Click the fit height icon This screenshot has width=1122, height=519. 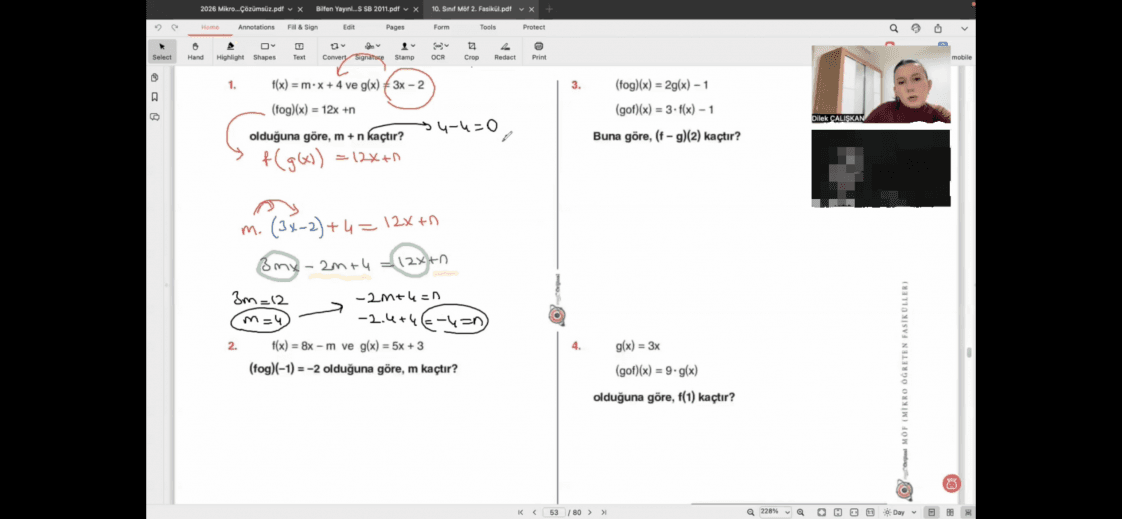point(838,513)
